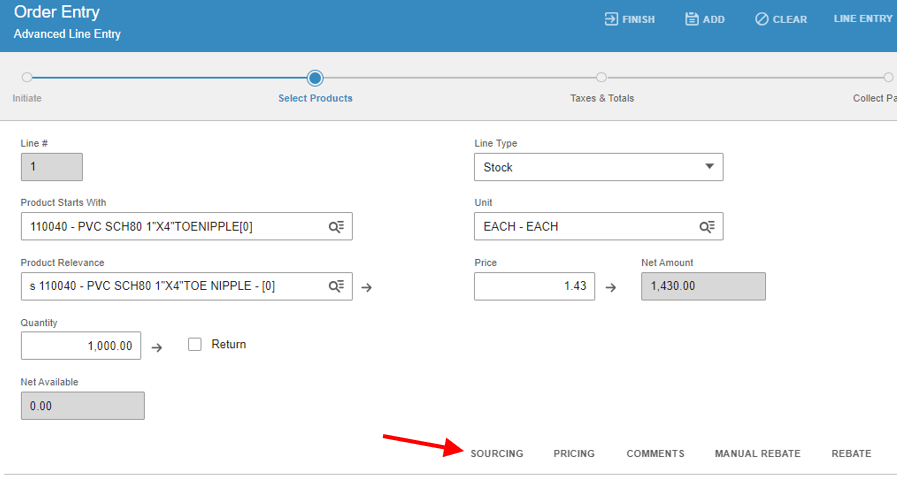Click the Net Amount field
The height and width of the screenshot is (481, 898).
point(703,286)
